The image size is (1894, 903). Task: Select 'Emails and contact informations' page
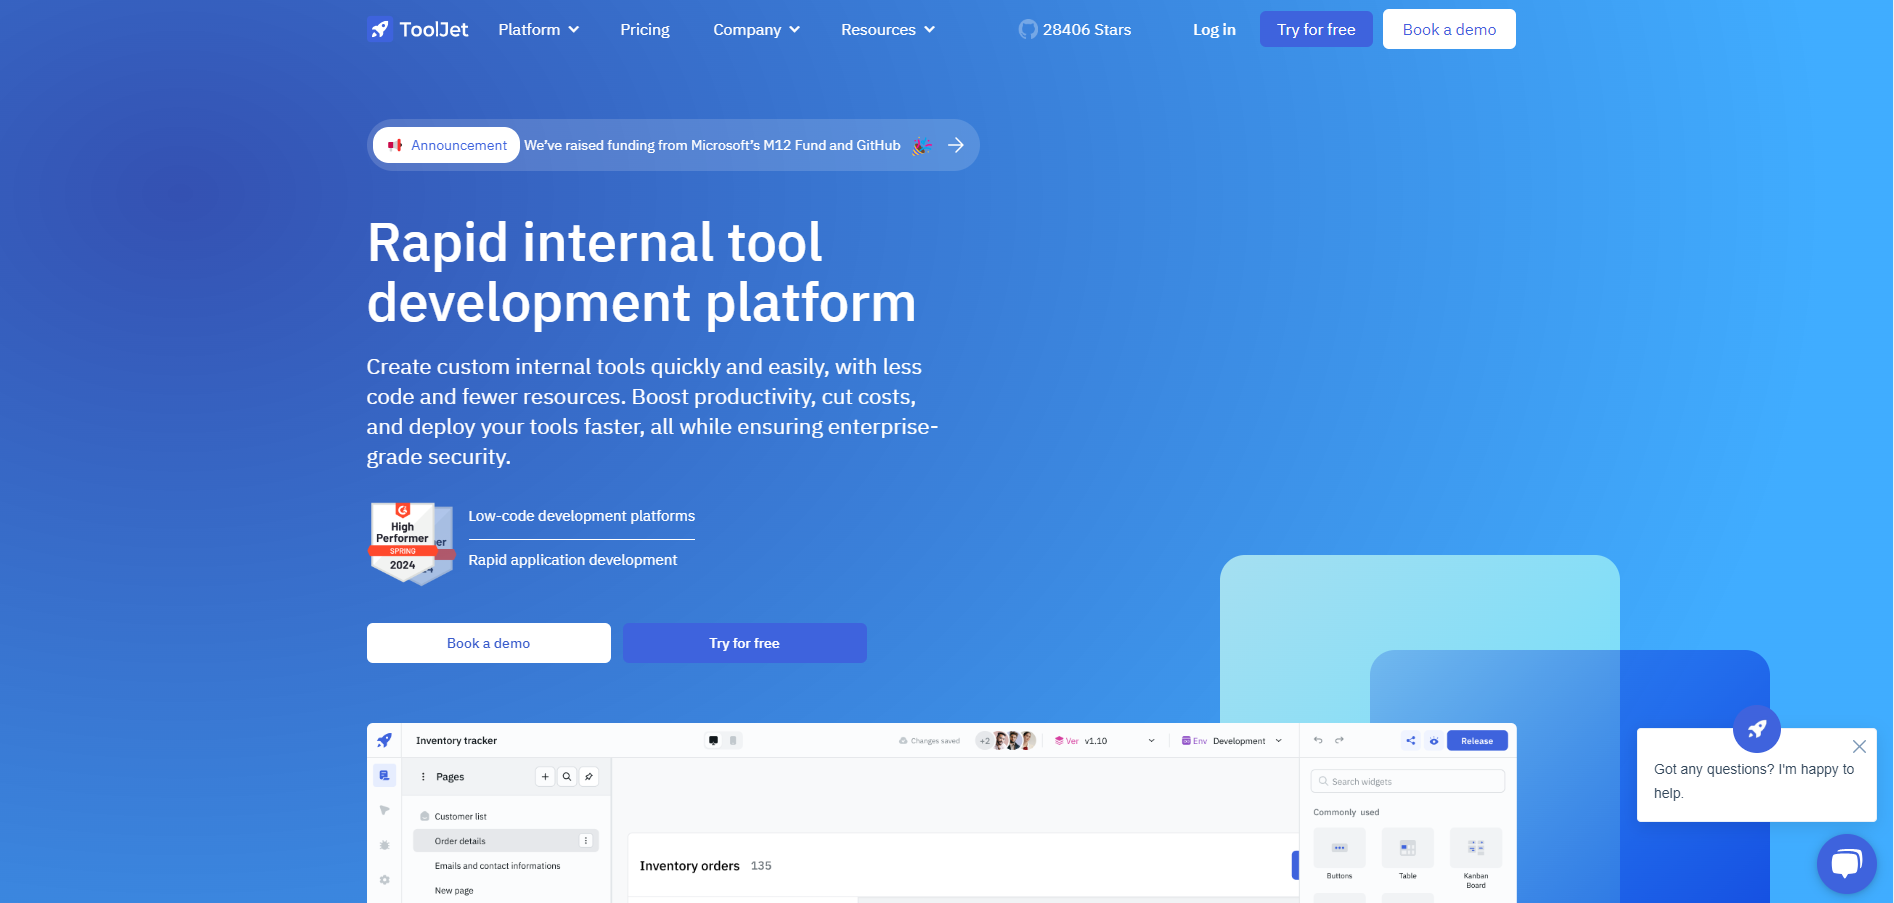tap(497, 866)
